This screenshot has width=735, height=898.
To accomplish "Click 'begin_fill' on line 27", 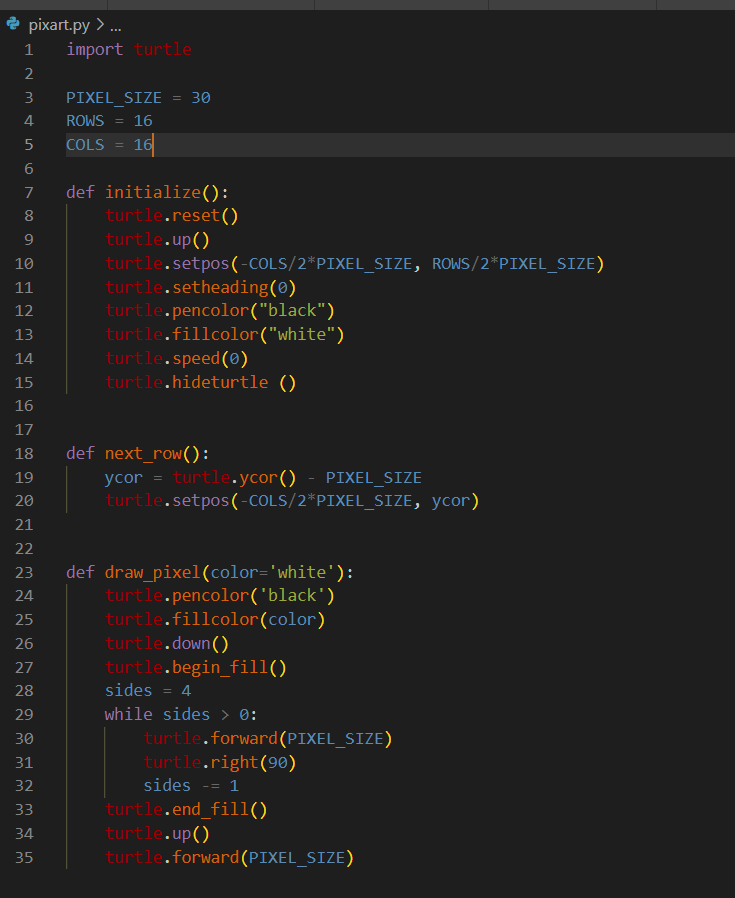I will point(220,667).
